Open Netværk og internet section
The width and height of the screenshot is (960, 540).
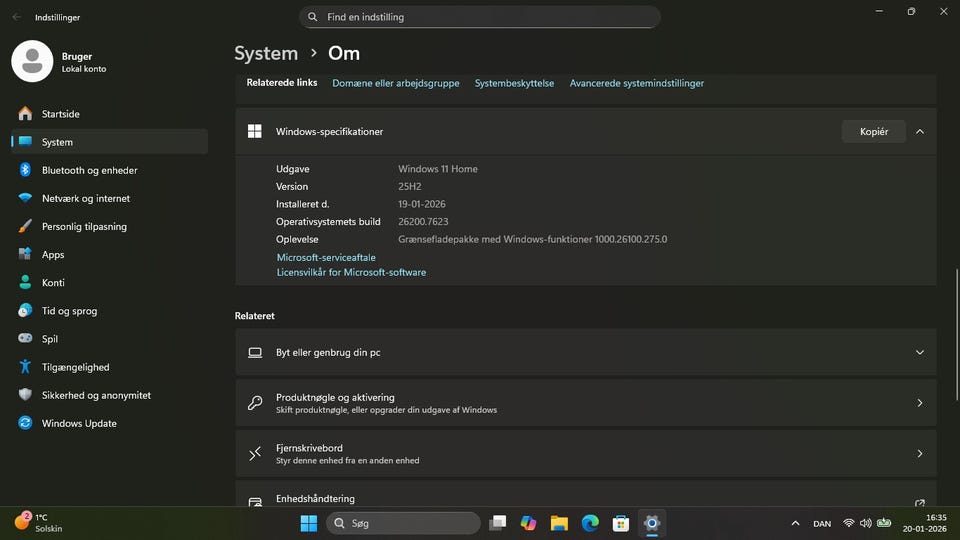point(85,198)
